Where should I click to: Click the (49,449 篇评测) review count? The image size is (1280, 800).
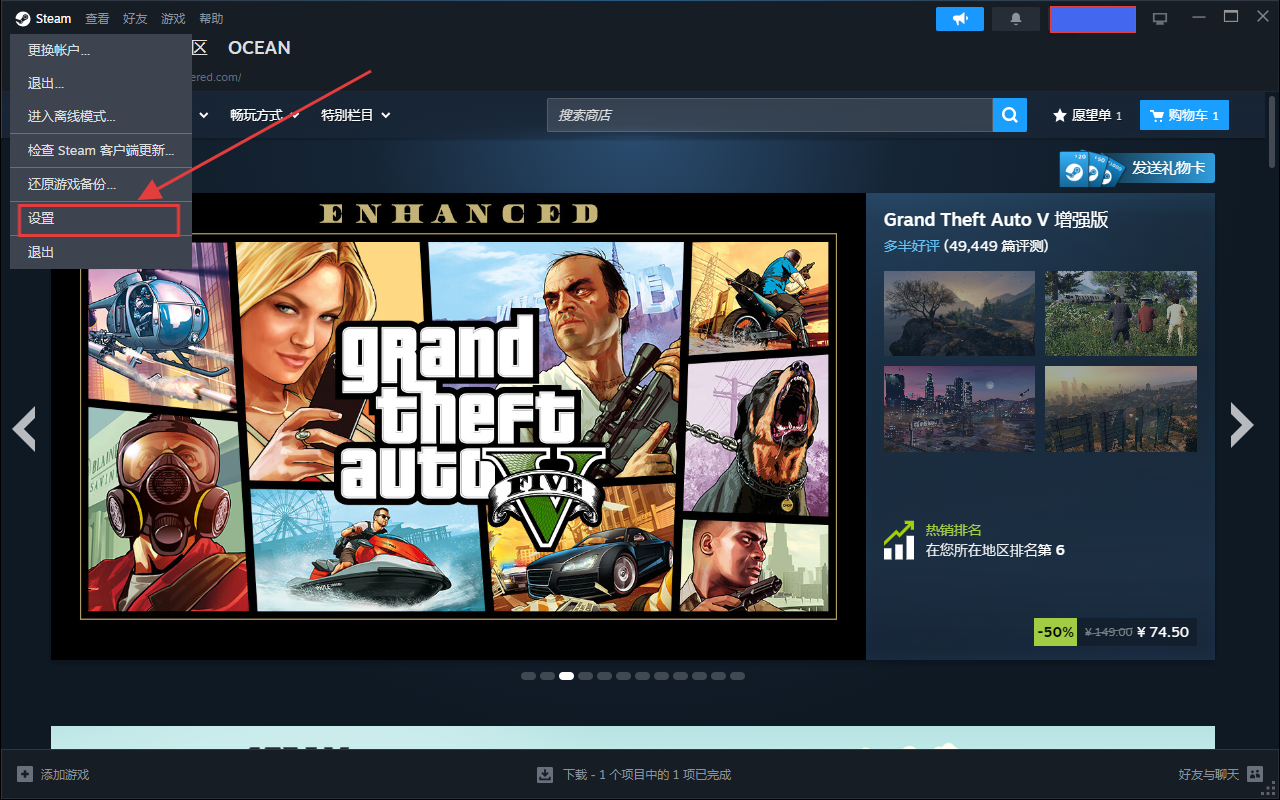[996, 246]
